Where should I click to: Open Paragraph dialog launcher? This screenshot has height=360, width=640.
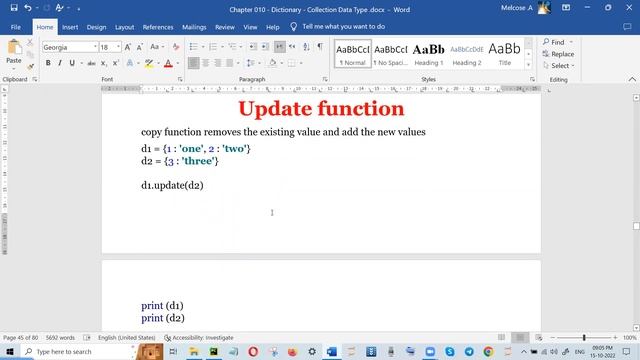pyautogui.click(x=325, y=79)
